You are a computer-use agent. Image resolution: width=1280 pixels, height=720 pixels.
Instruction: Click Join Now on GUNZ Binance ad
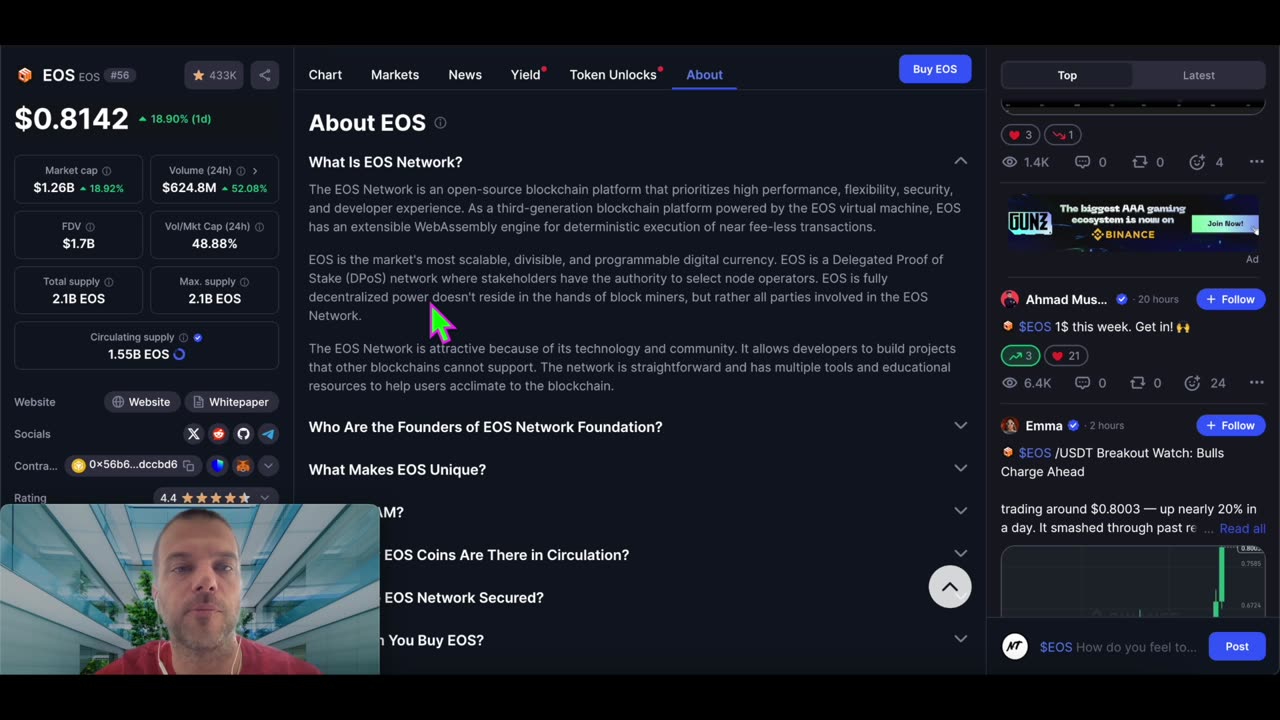tap(1224, 223)
